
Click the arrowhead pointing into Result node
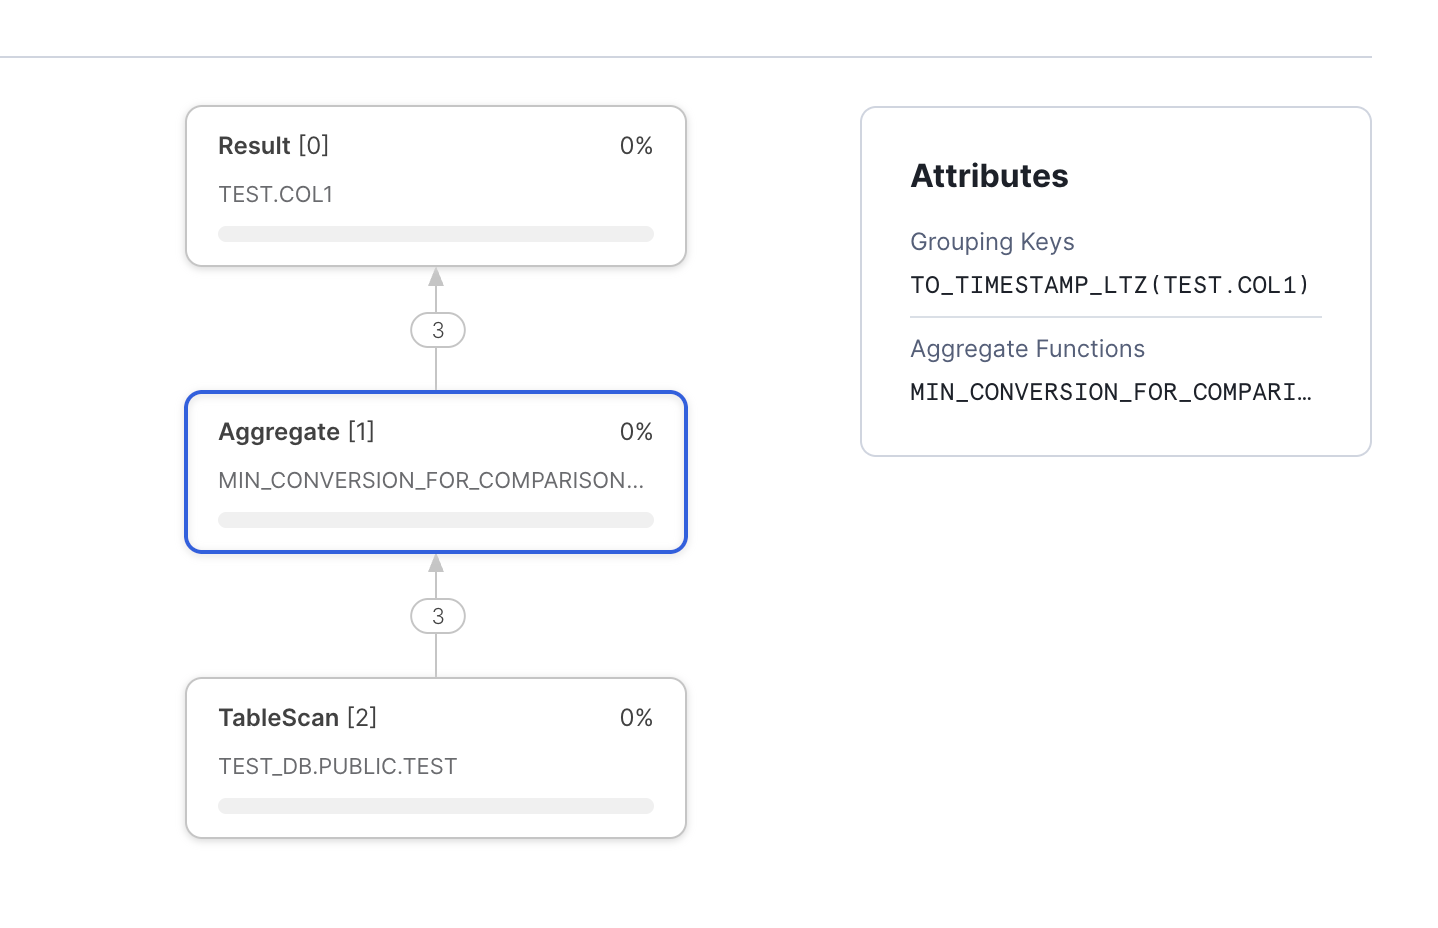(x=436, y=277)
